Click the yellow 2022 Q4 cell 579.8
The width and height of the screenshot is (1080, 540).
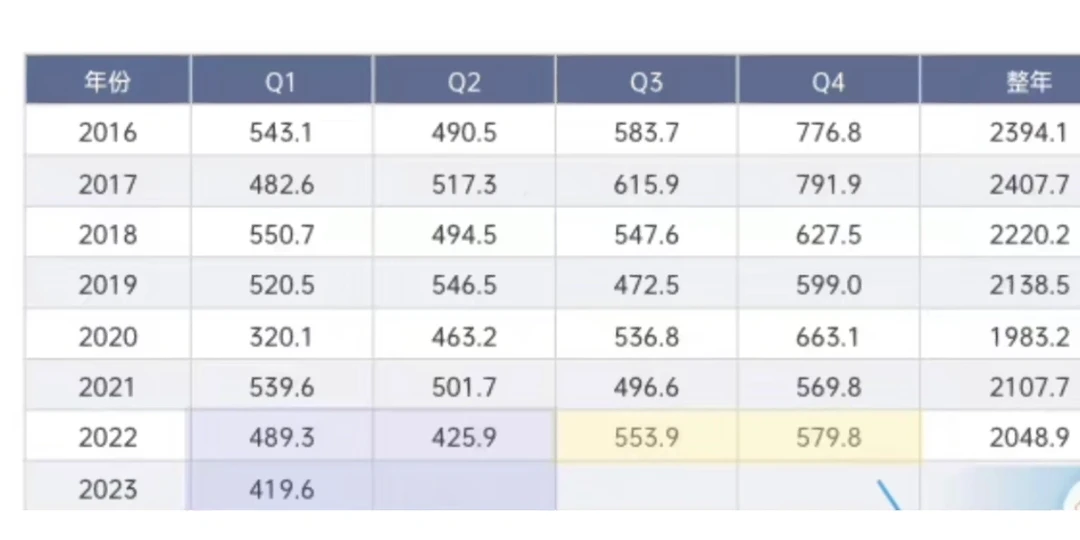829,437
